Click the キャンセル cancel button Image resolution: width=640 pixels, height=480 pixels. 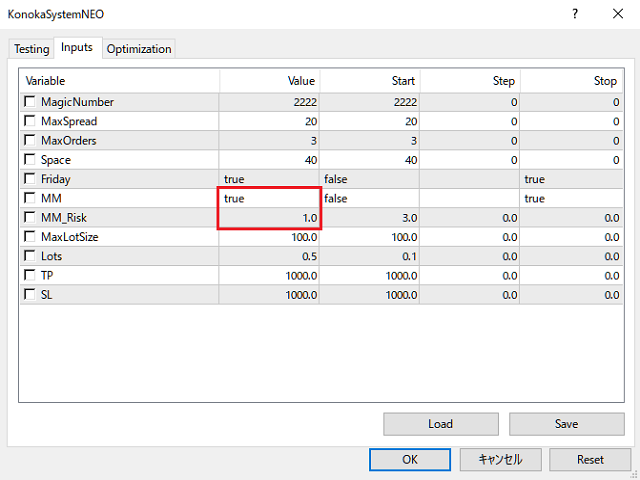click(x=500, y=460)
